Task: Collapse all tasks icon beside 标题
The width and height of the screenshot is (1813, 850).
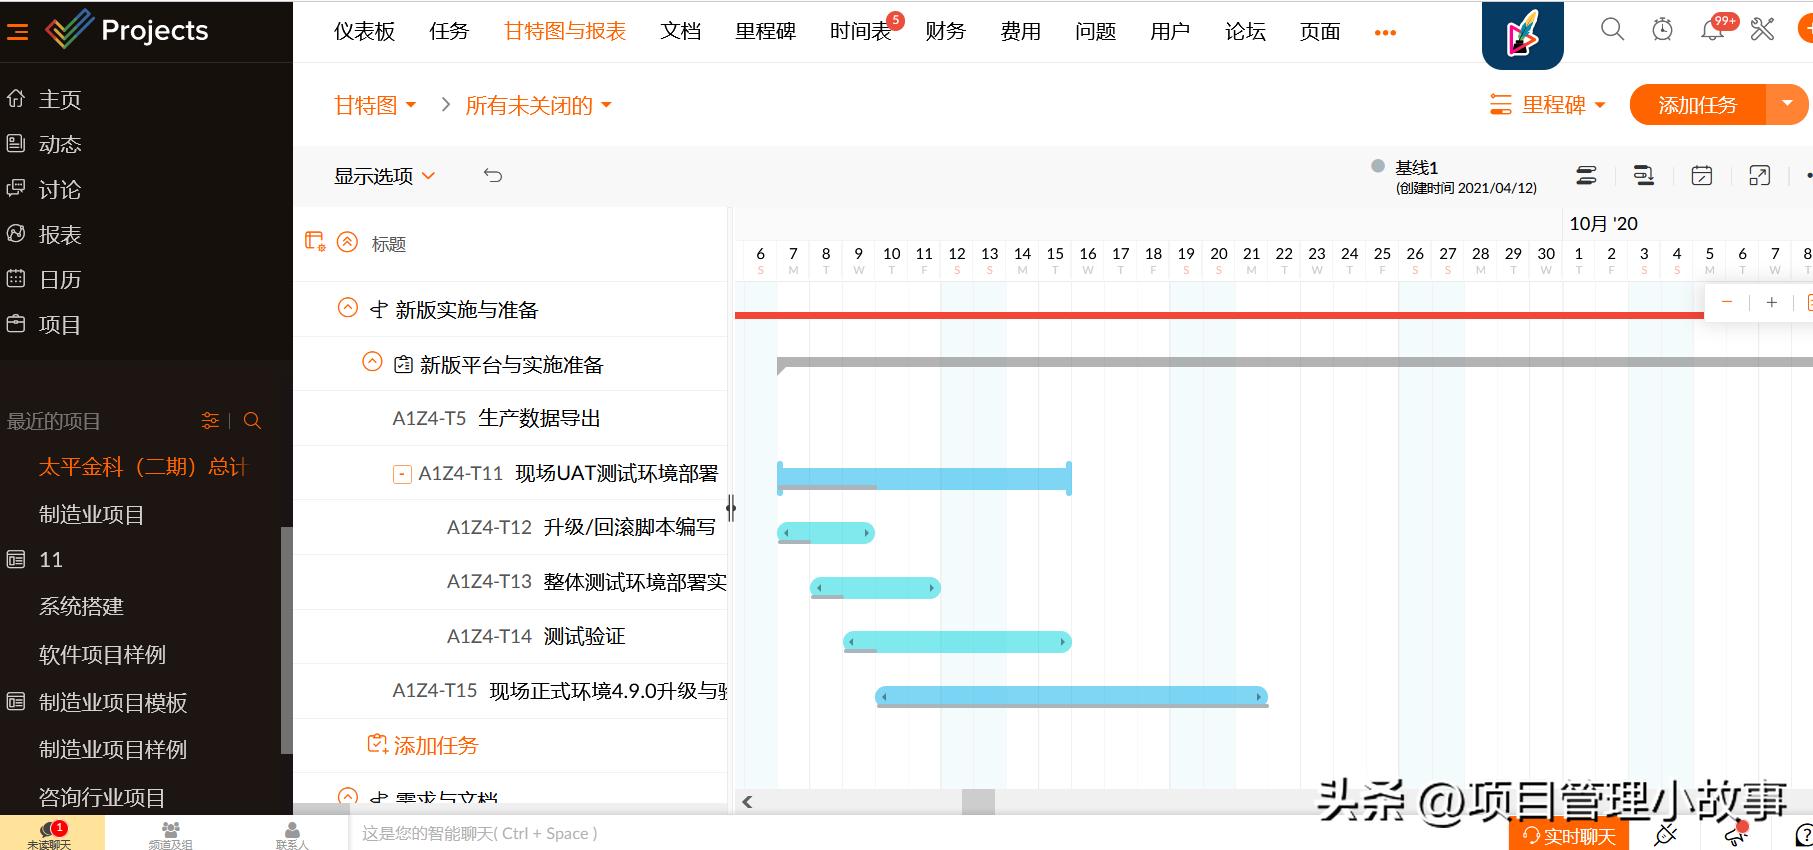Action: [x=347, y=242]
